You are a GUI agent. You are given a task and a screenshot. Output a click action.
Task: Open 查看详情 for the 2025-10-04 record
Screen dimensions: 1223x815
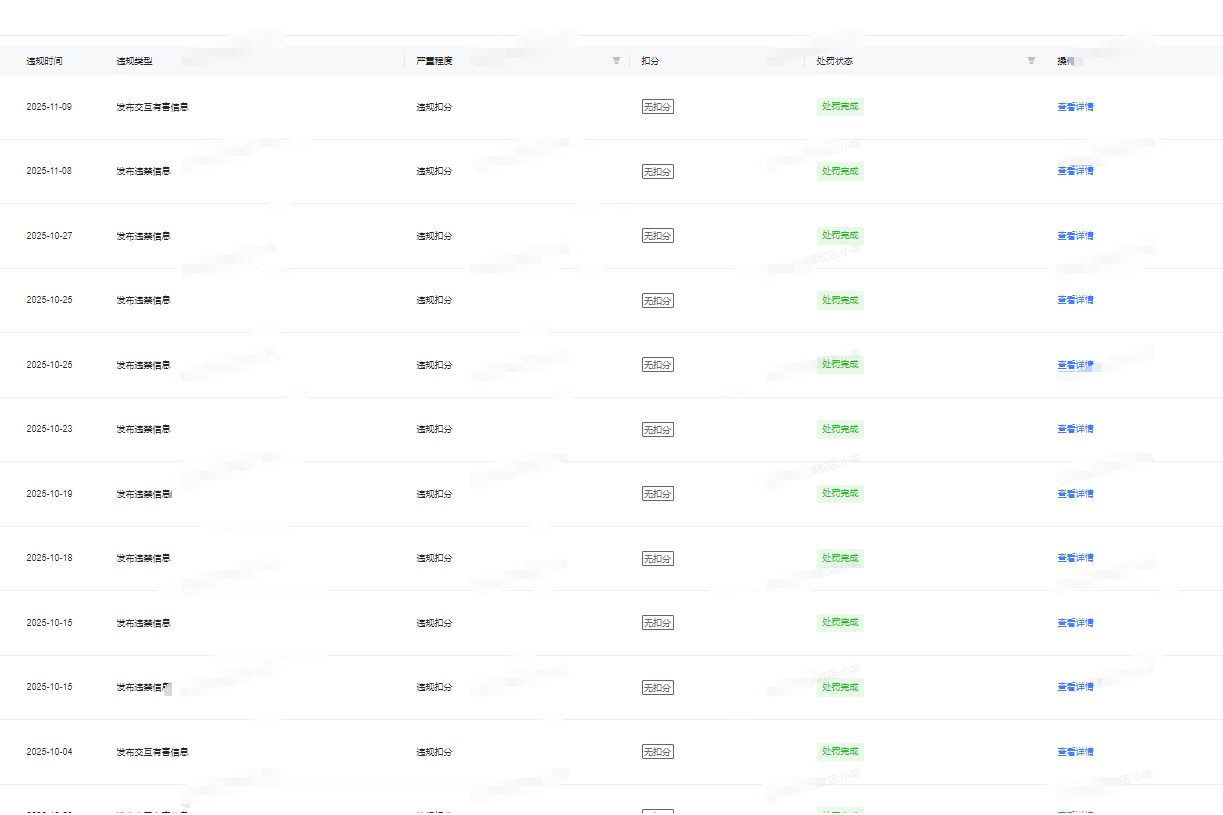pyautogui.click(x=1075, y=752)
